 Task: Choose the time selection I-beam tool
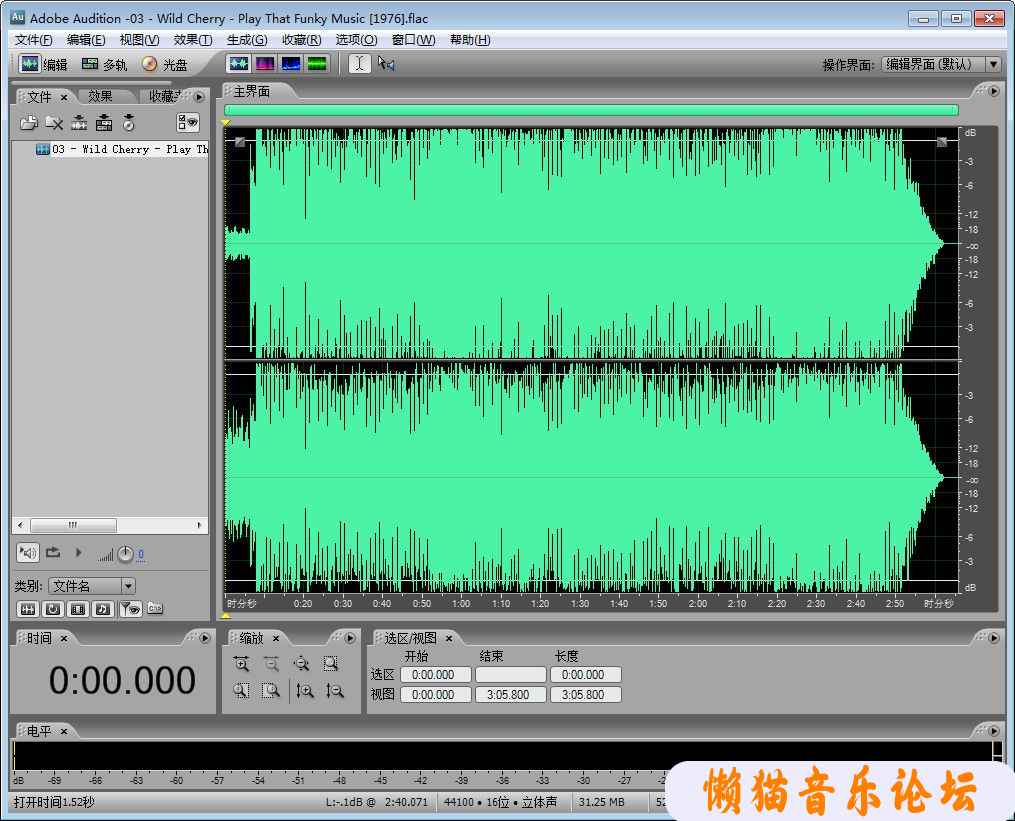point(360,63)
